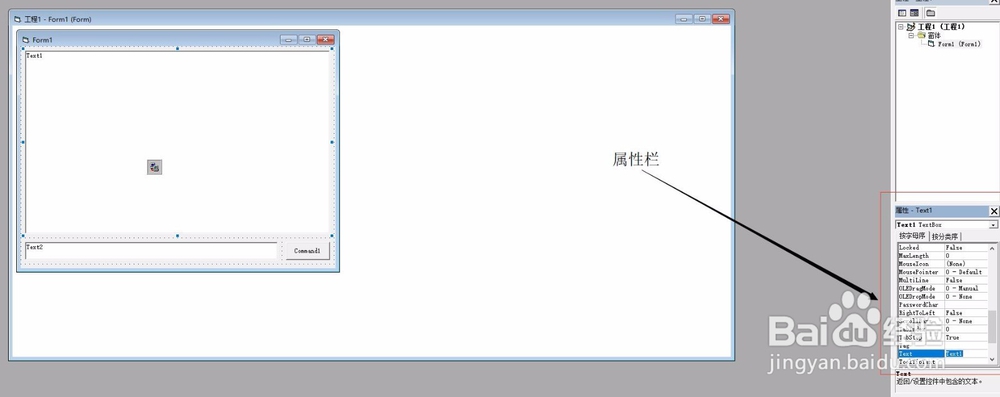Click the Text property name cell
Screen dimensions: 1000x397
click(920, 354)
